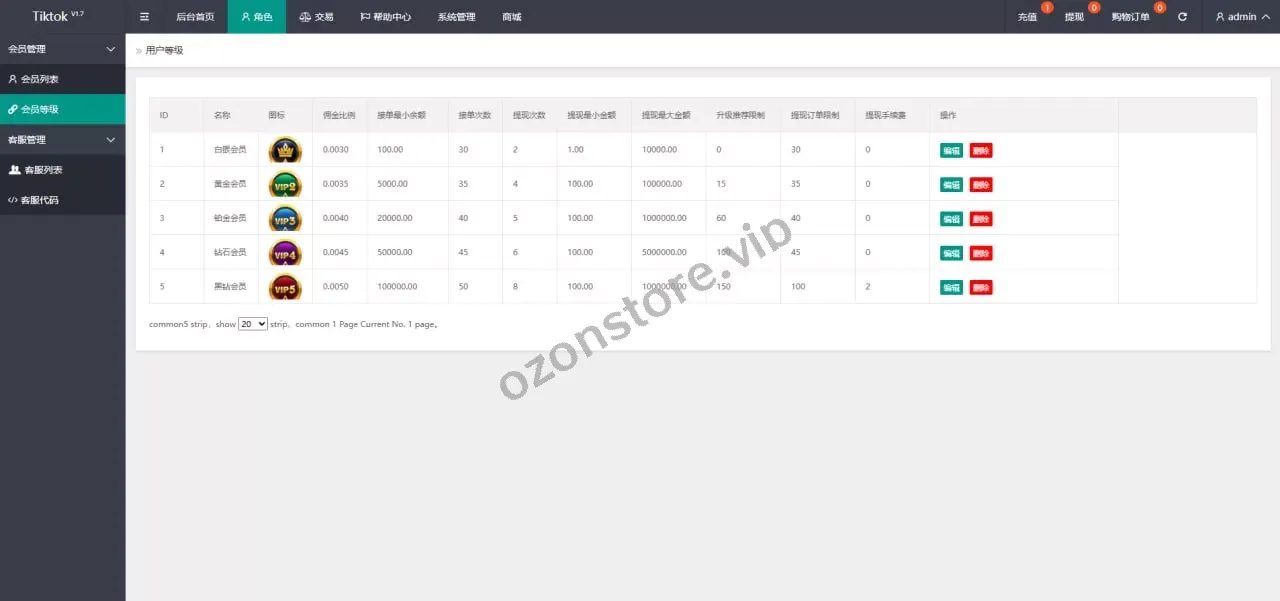Click the hamburger menu collapse icon
This screenshot has height=601, width=1280.
pos(144,17)
